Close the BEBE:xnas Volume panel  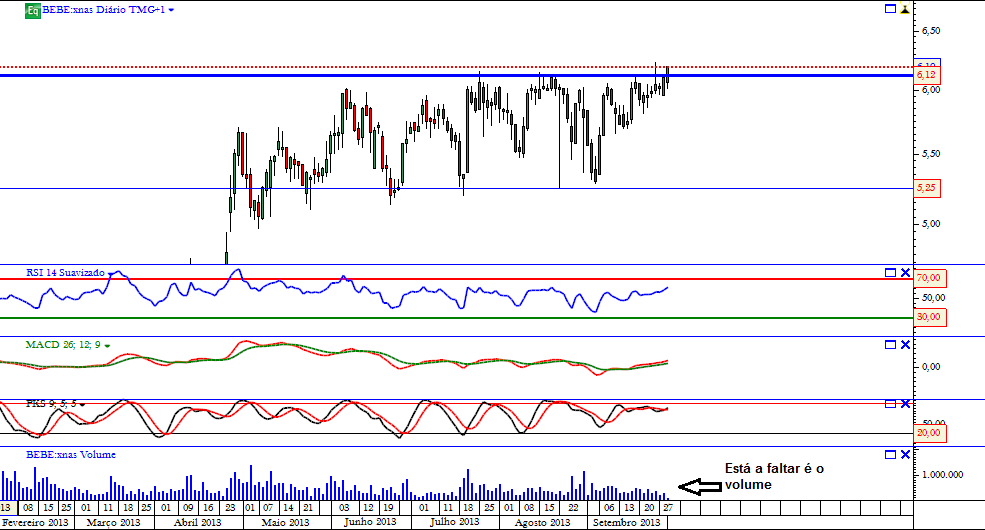(x=905, y=455)
